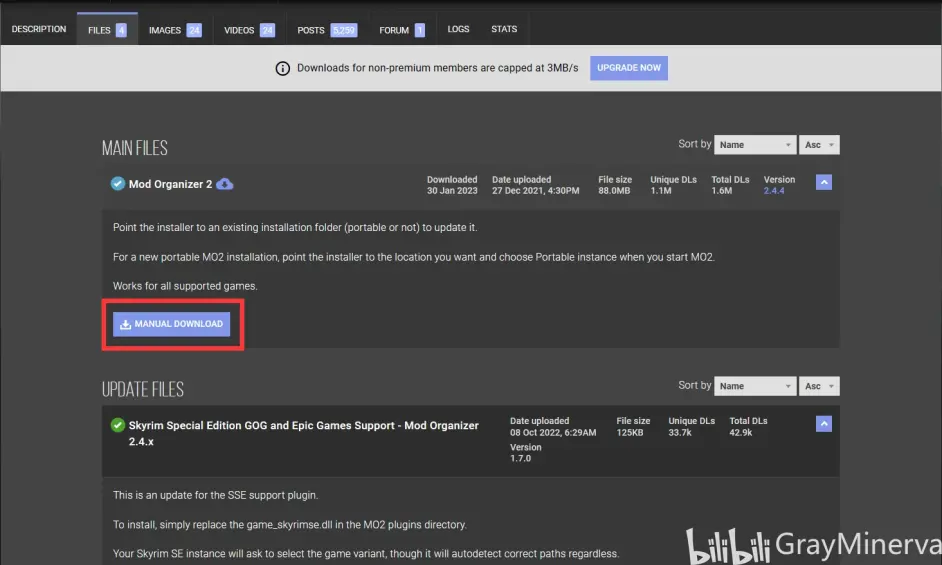
Task: Collapse the Skyrim Special Edition support file entry
Action: 823,424
